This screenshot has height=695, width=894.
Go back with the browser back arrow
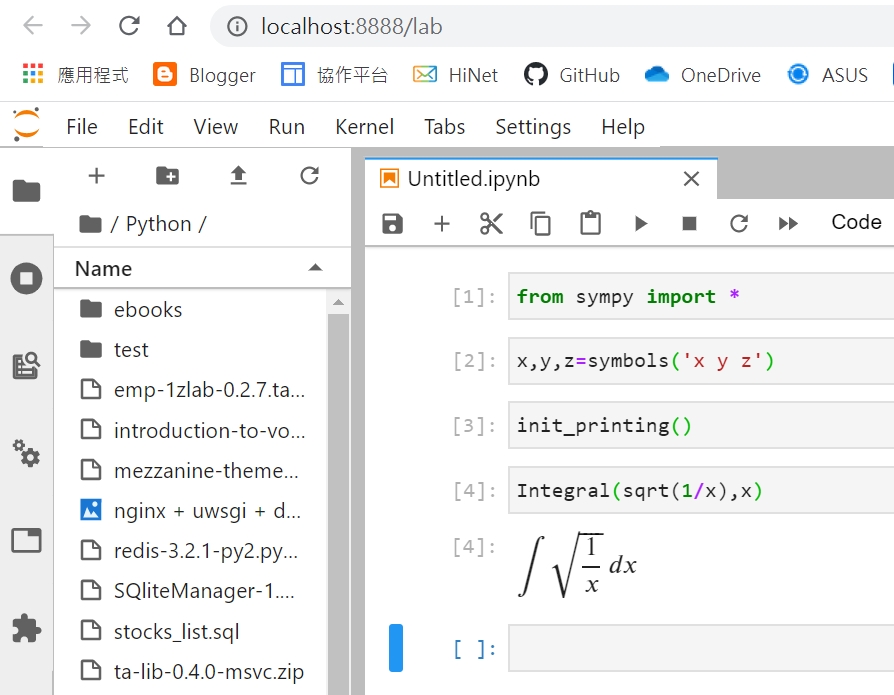pyautogui.click(x=33, y=26)
